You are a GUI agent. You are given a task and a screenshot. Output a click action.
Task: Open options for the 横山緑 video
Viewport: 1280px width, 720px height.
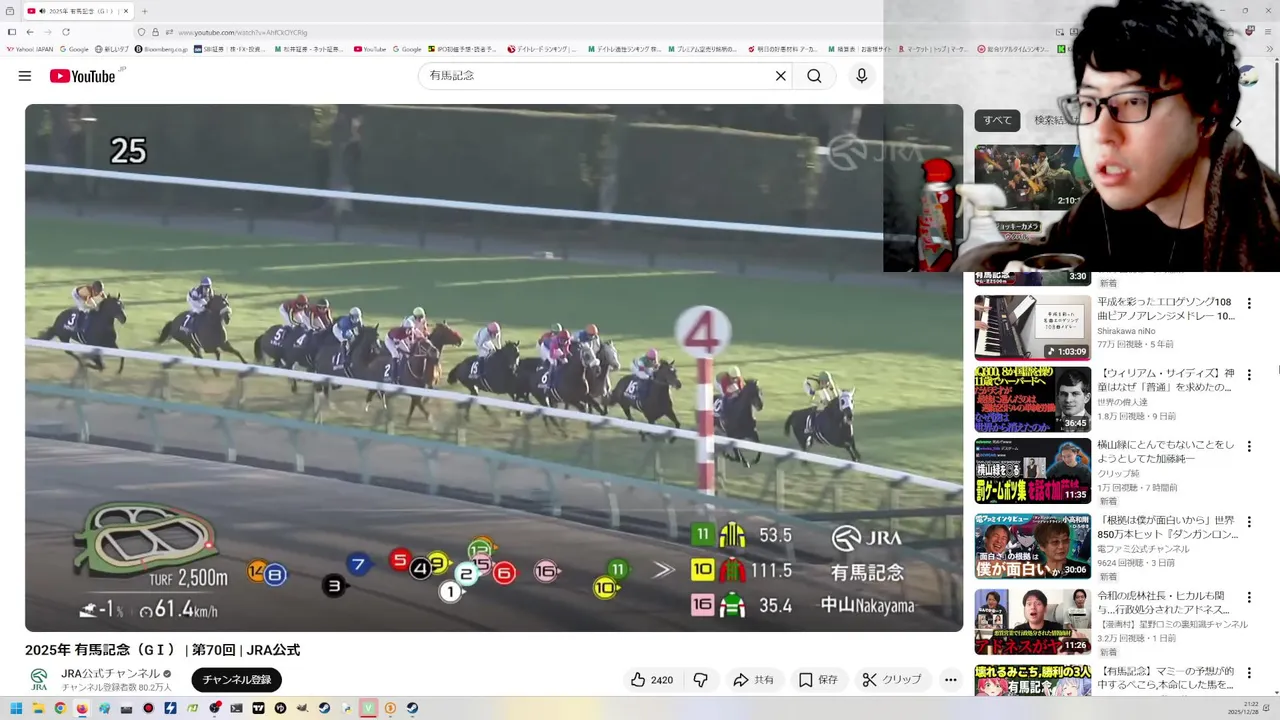(1249, 447)
